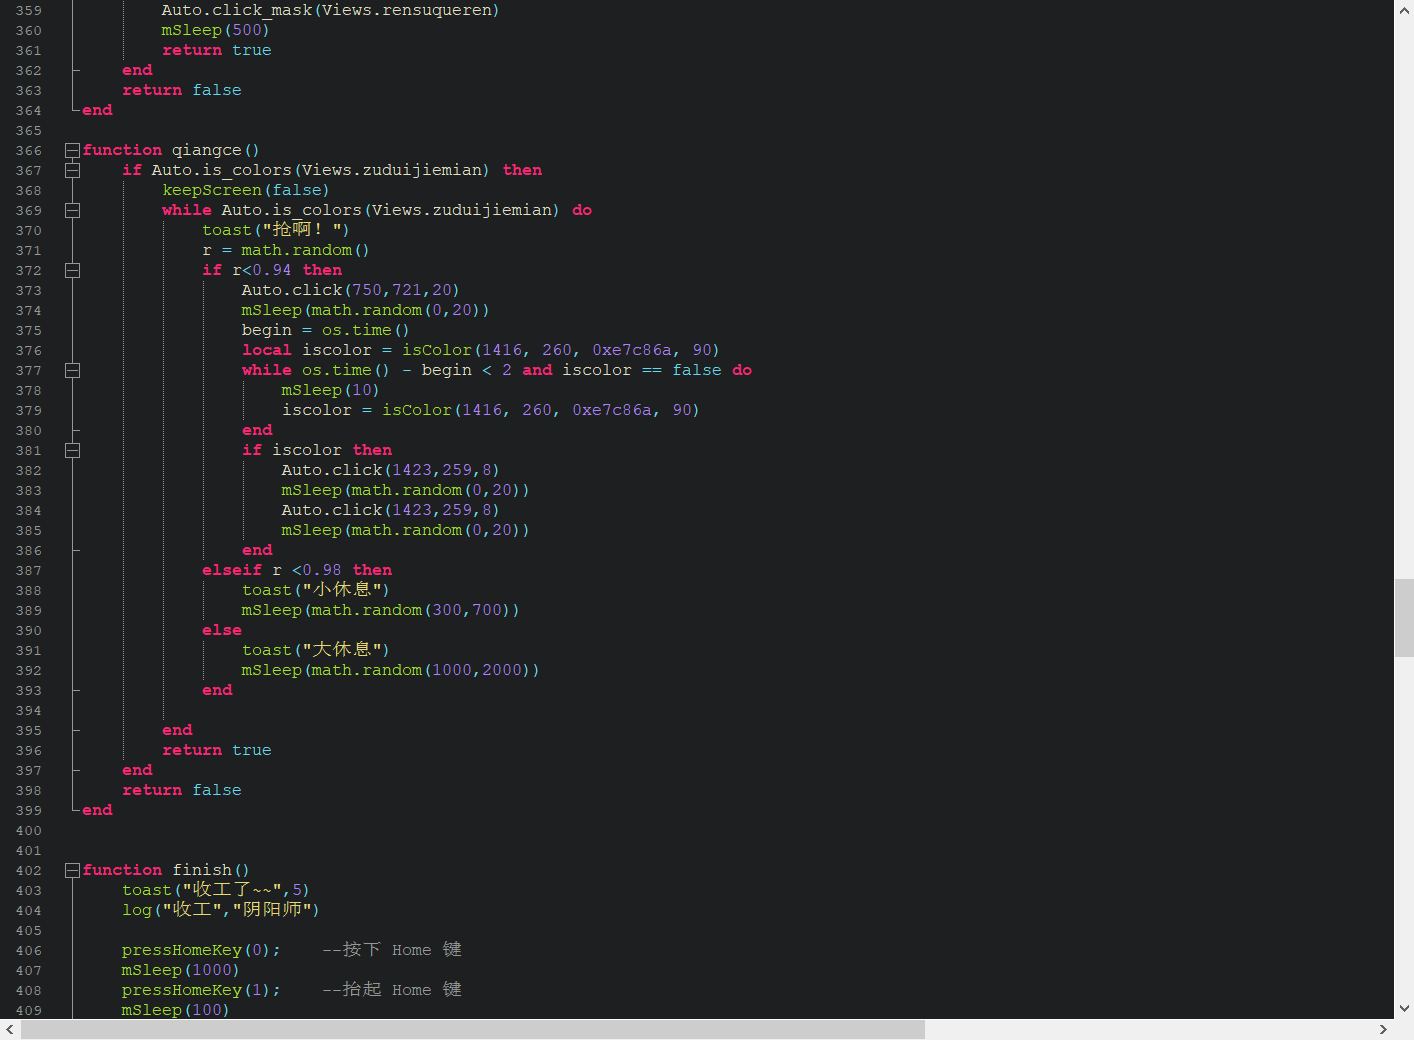This screenshot has height=1040, width=1414.
Task: Click the vertical scrollbar thumb
Action: [1404, 617]
